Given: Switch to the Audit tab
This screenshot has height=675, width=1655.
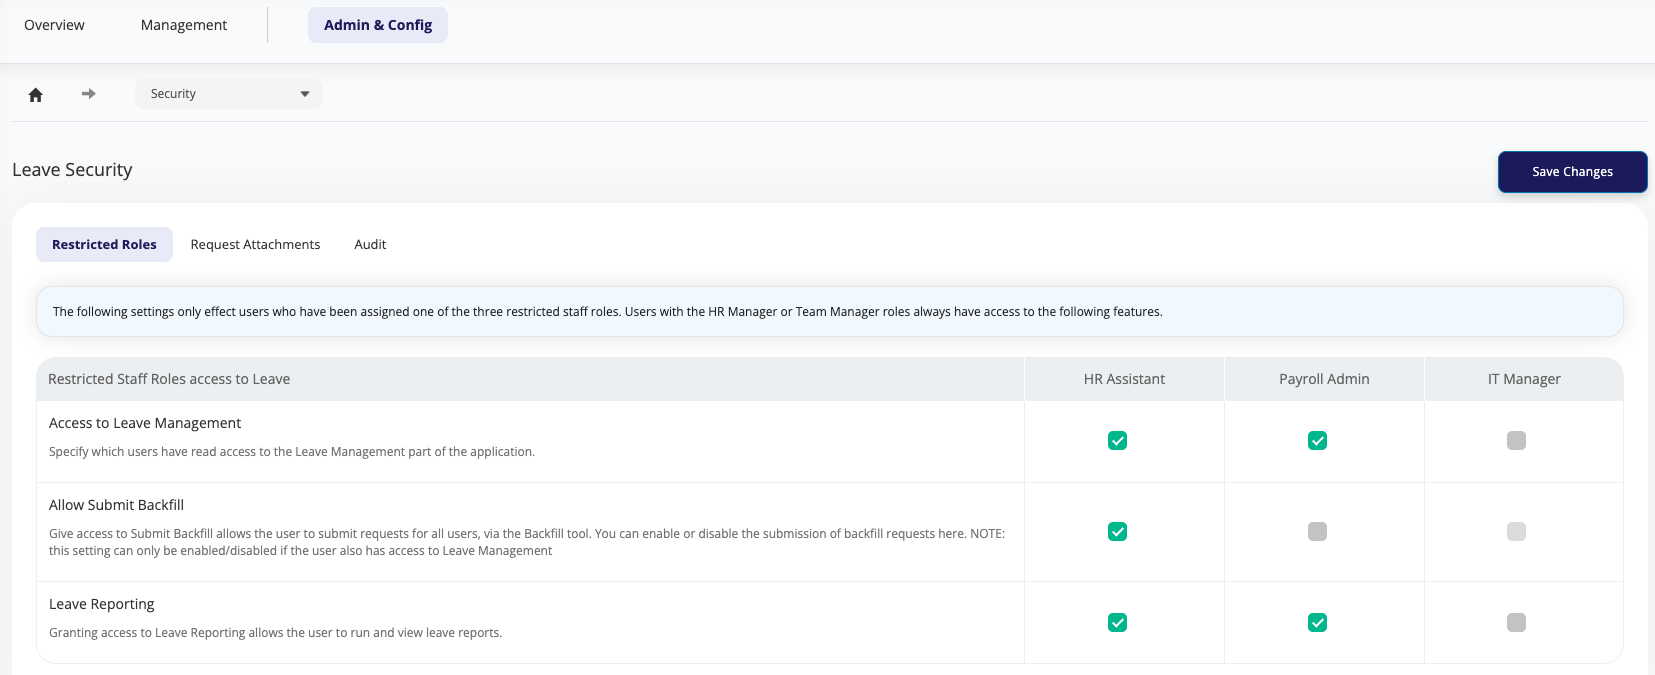Looking at the screenshot, I should point(370,244).
